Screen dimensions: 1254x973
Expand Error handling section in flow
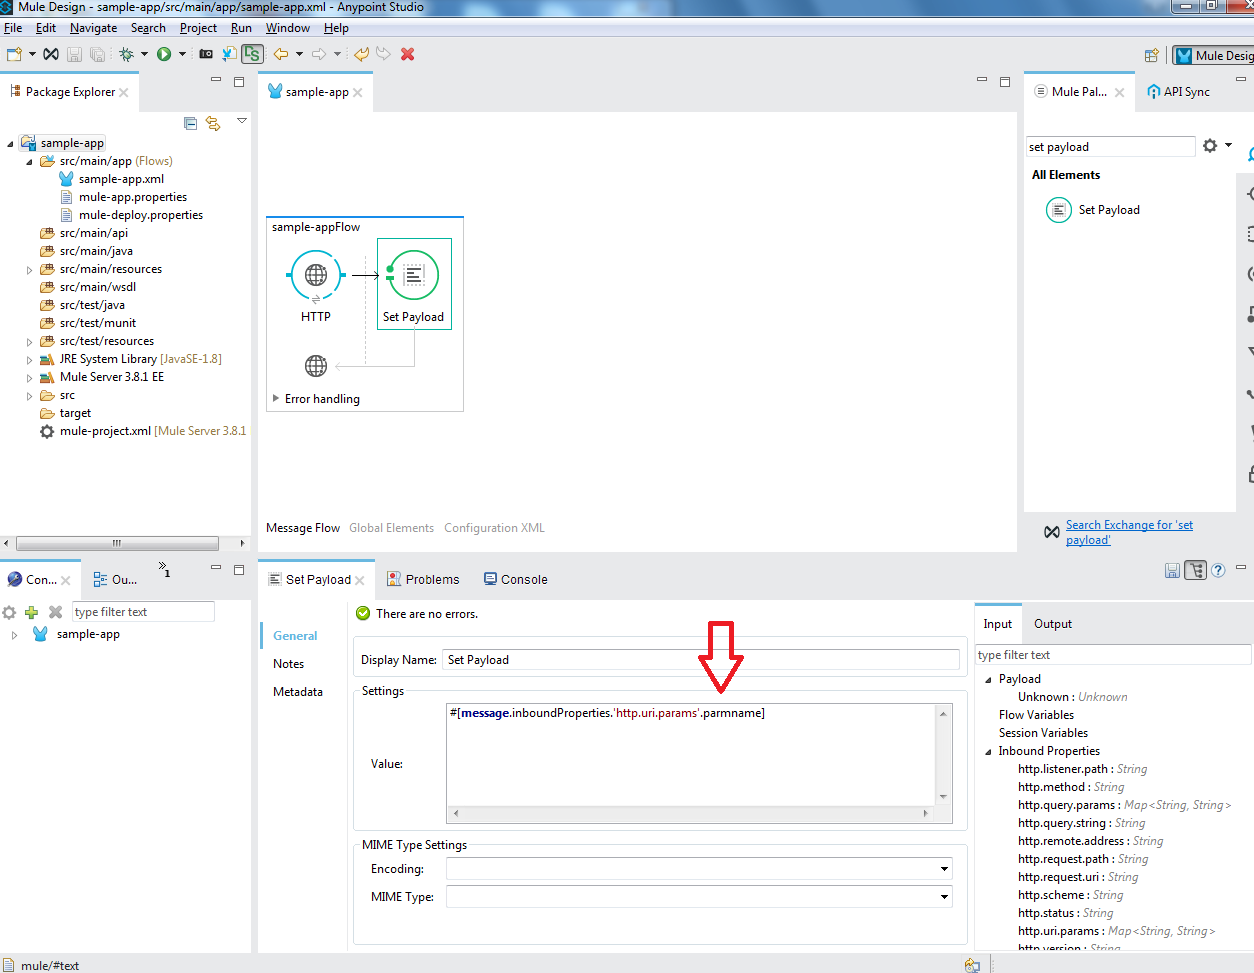pyautogui.click(x=276, y=398)
